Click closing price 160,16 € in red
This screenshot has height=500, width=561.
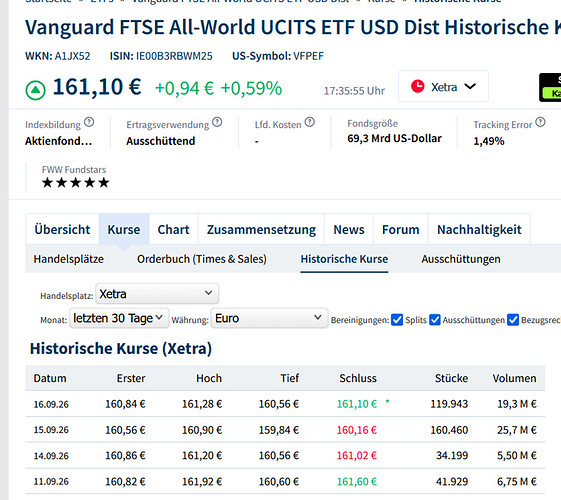[x=357, y=430]
